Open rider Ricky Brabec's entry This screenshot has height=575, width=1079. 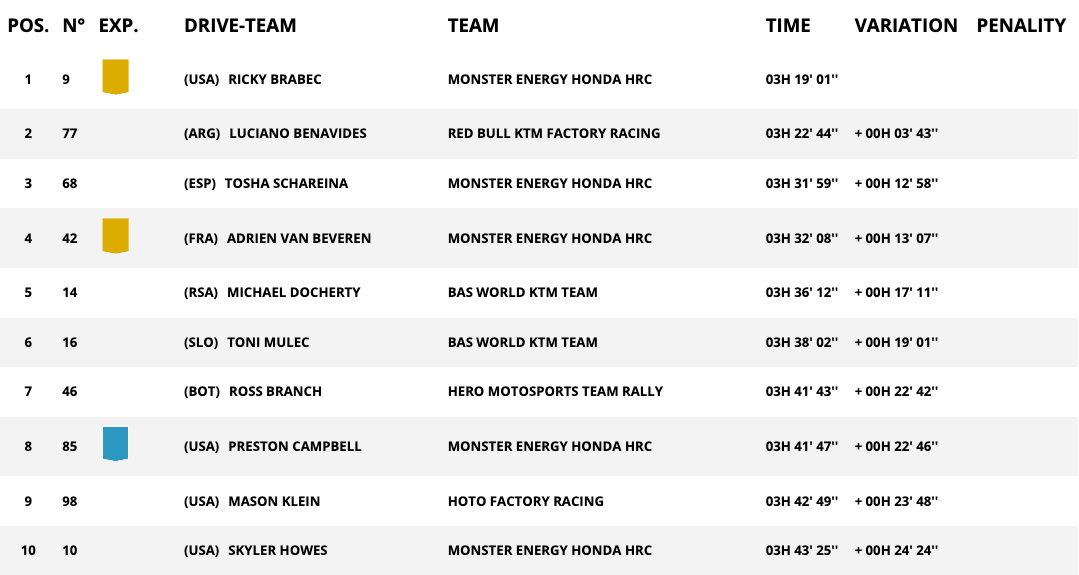pyautogui.click(x=275, y=79)
